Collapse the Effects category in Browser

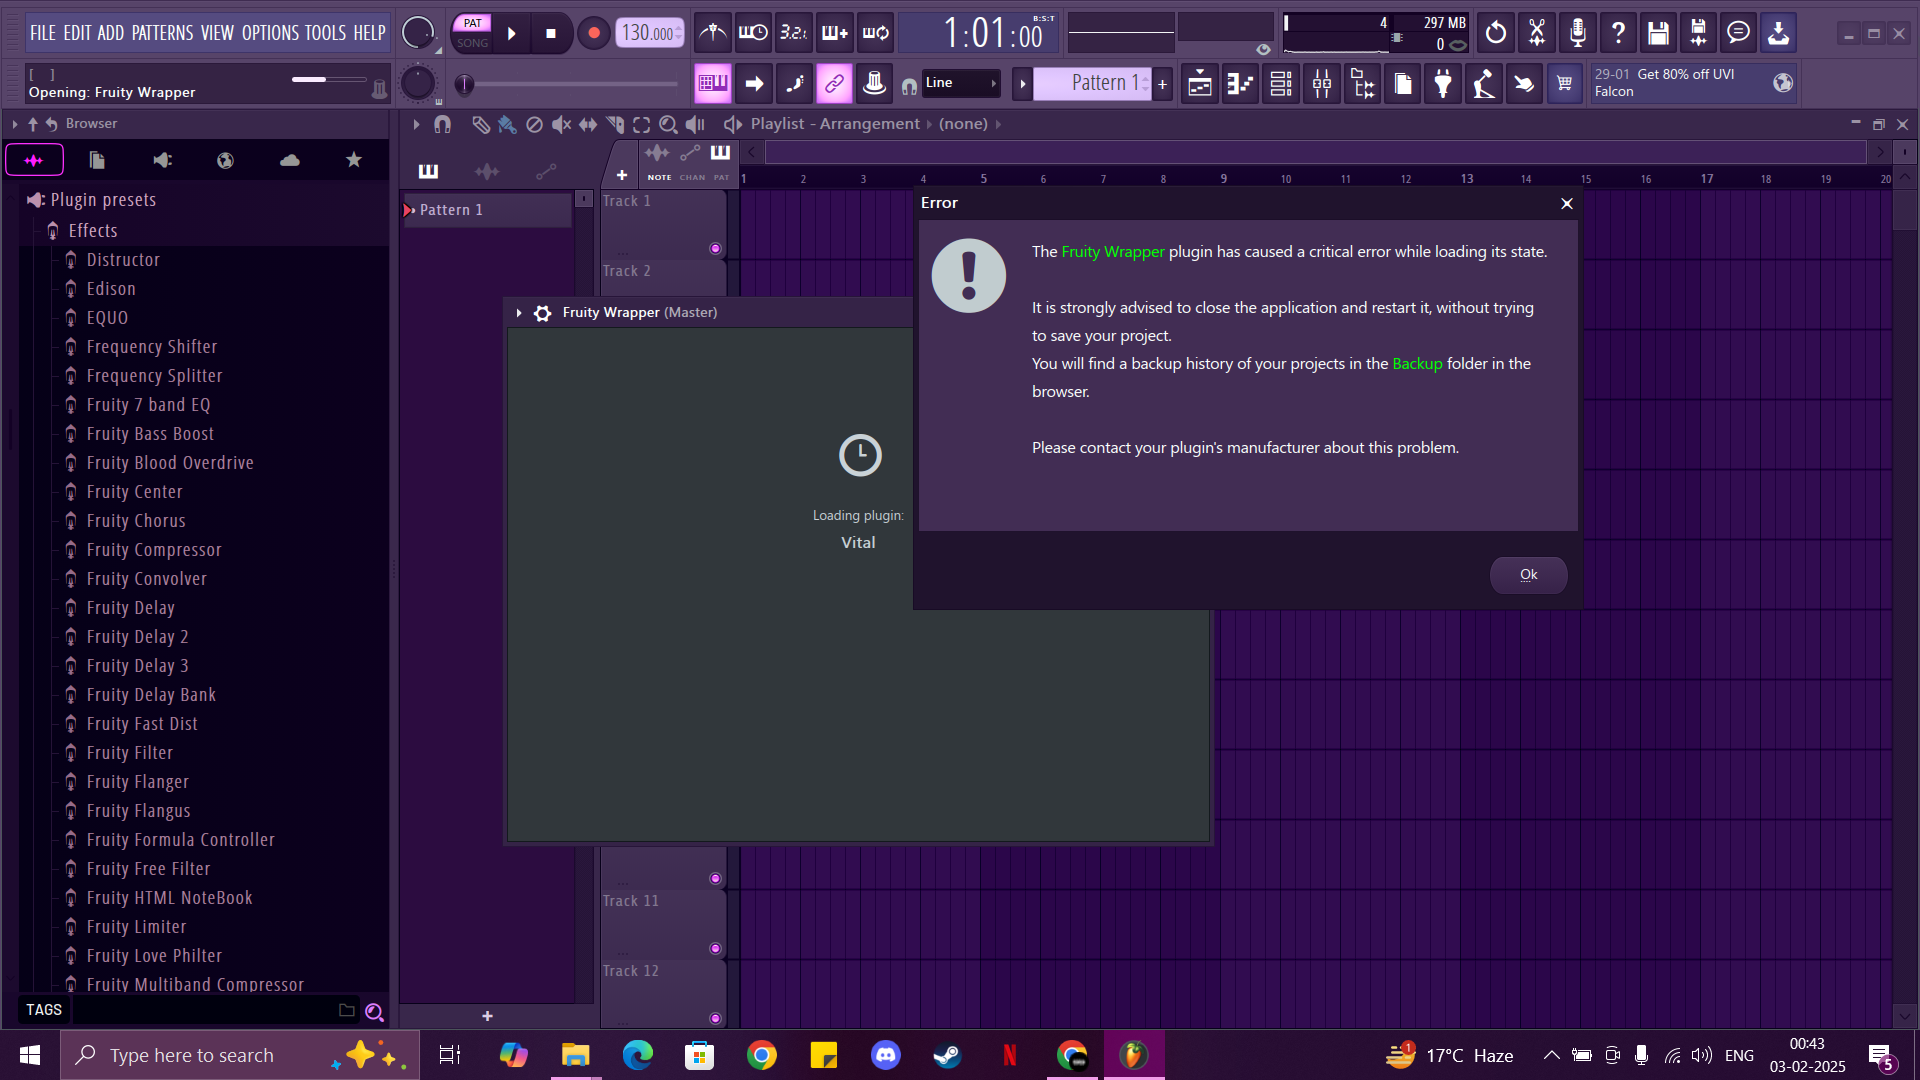tap(95, 230)
